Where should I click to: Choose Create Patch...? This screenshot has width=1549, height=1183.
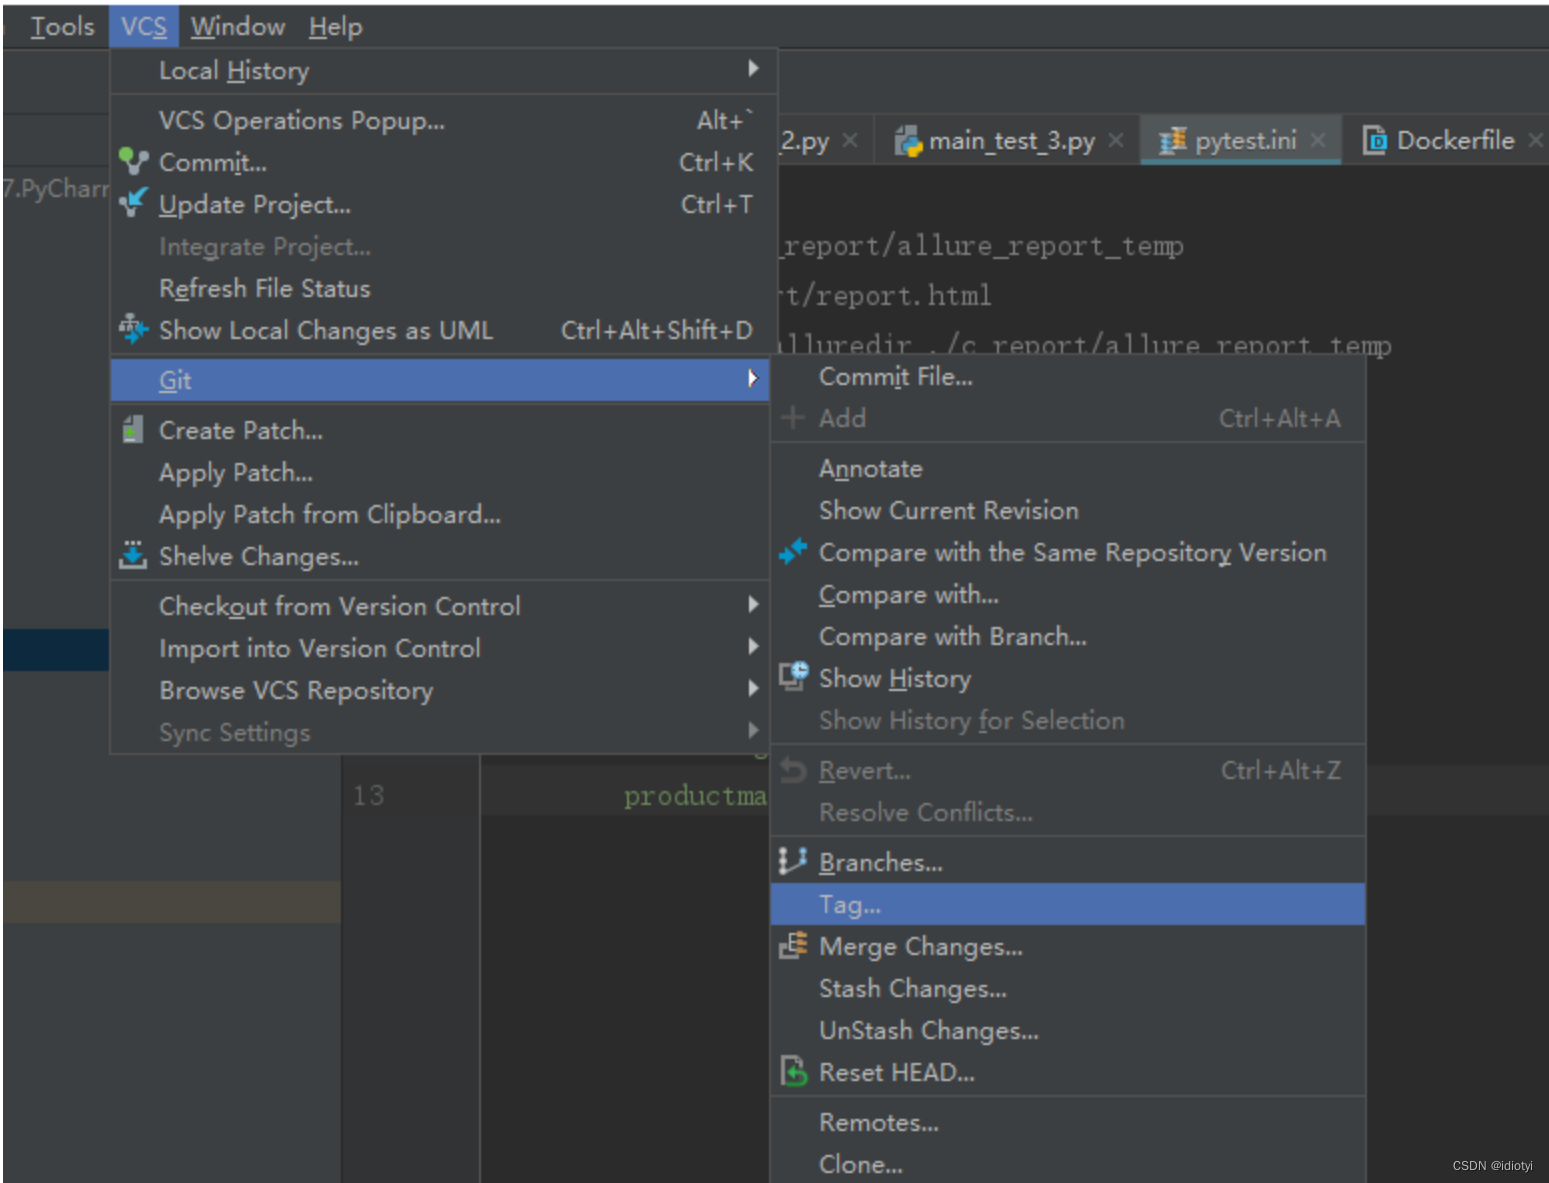(x=439, y=430)
